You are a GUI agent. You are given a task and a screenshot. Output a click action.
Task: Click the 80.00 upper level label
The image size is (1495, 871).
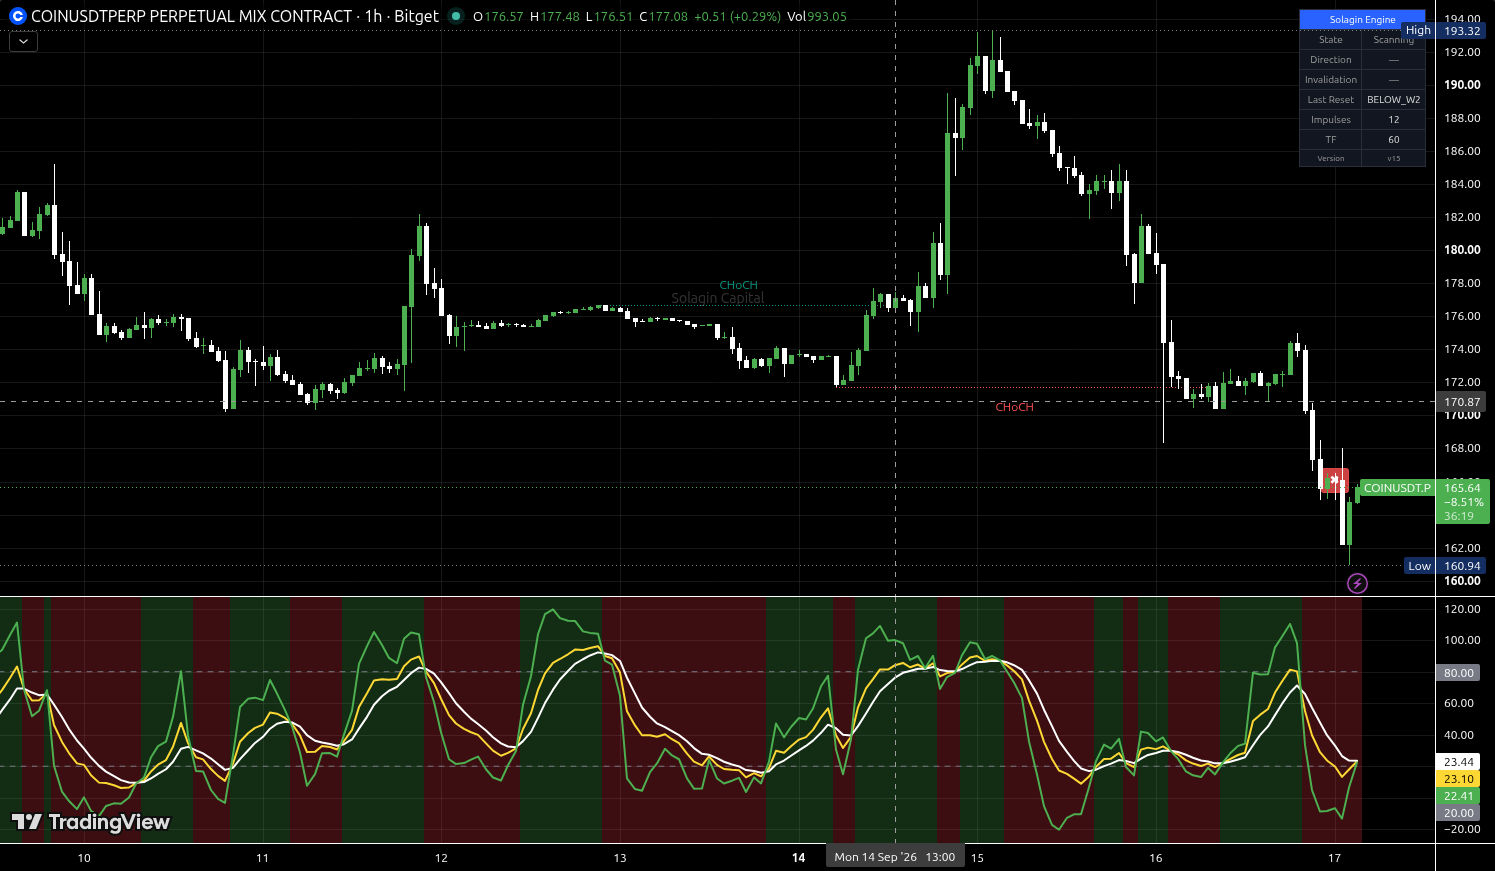tap(1458, 673)
